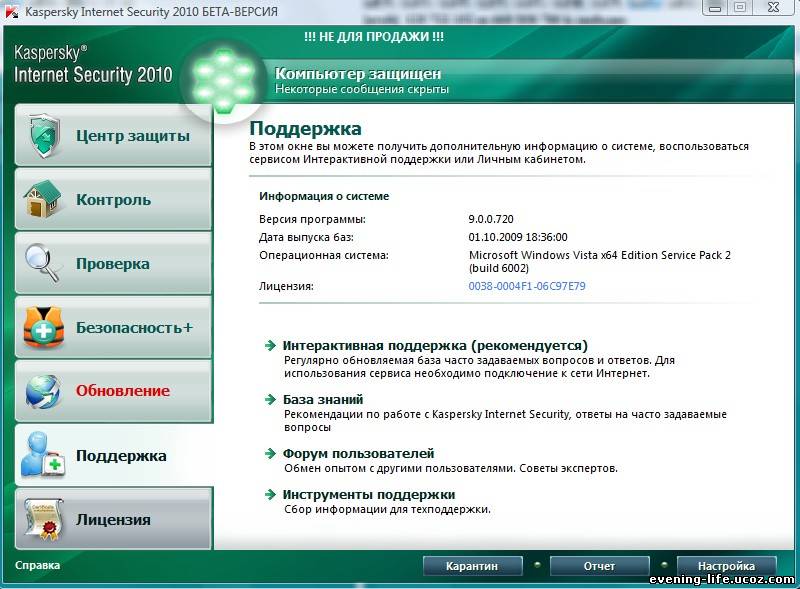Click the Компьютер защищен status header
This screenshot has width=800, height=589.
[x=358, y=73]
